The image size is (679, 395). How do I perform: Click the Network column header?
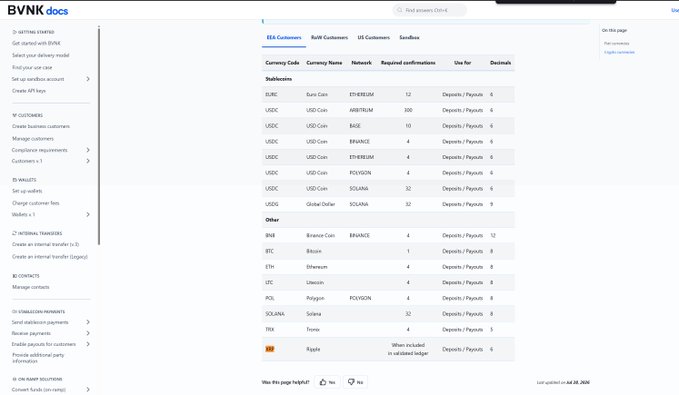362,63
